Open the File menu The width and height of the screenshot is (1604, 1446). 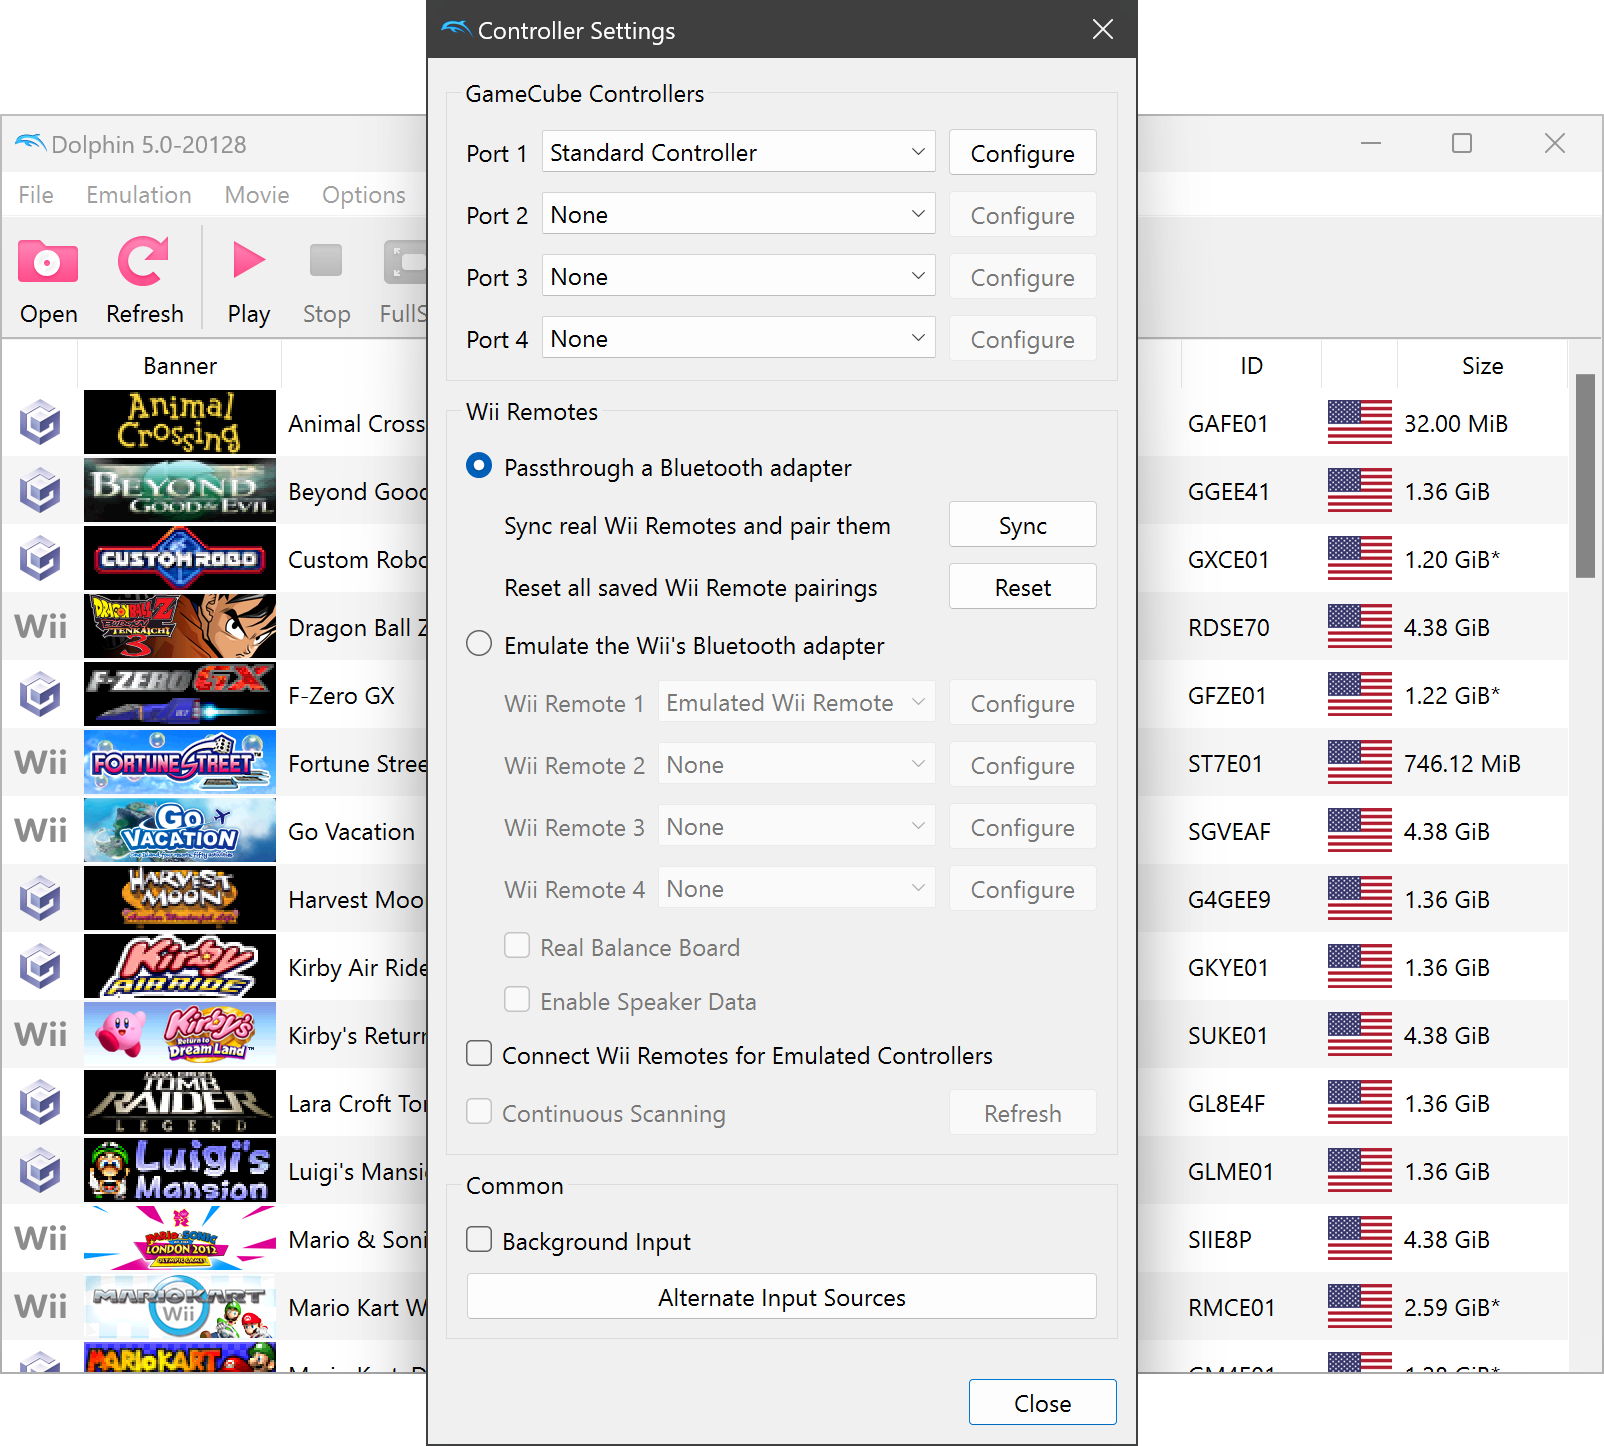[36, 195]
